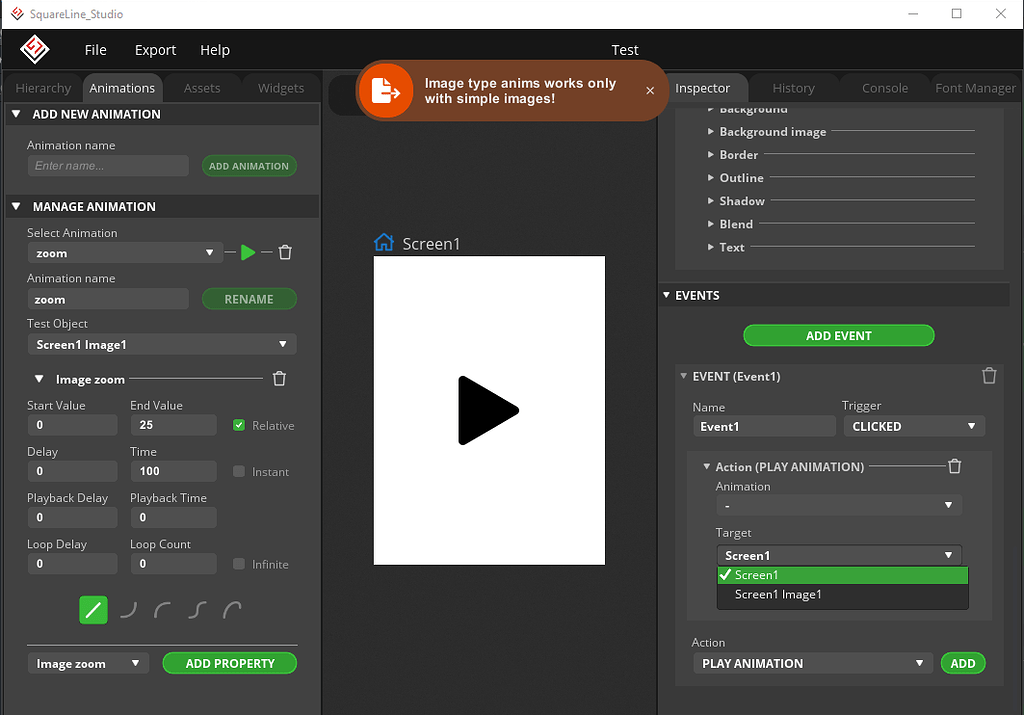Play the zoom animation preview
The image size is (1024, 715).
pos(248,253)
